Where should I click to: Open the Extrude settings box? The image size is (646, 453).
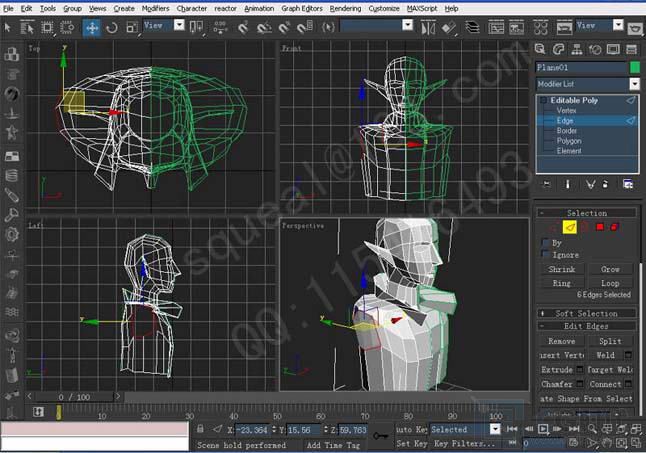pyautogui.click(x=580, y=370)
